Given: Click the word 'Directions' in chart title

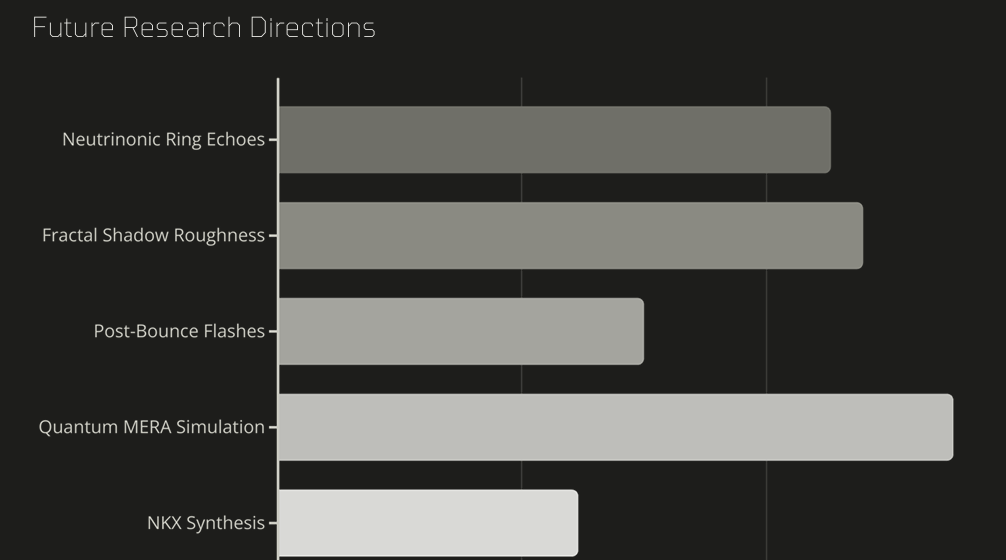Looking at the screenshot, I should [x=312, y=28].
